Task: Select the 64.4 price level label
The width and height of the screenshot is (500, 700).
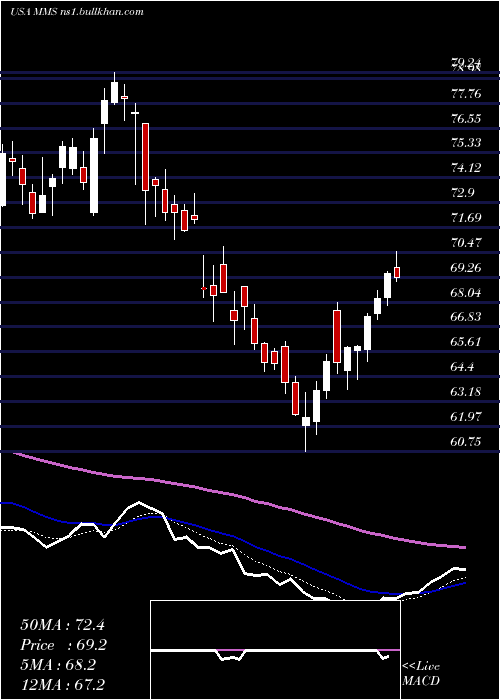Action: point(463,367)
